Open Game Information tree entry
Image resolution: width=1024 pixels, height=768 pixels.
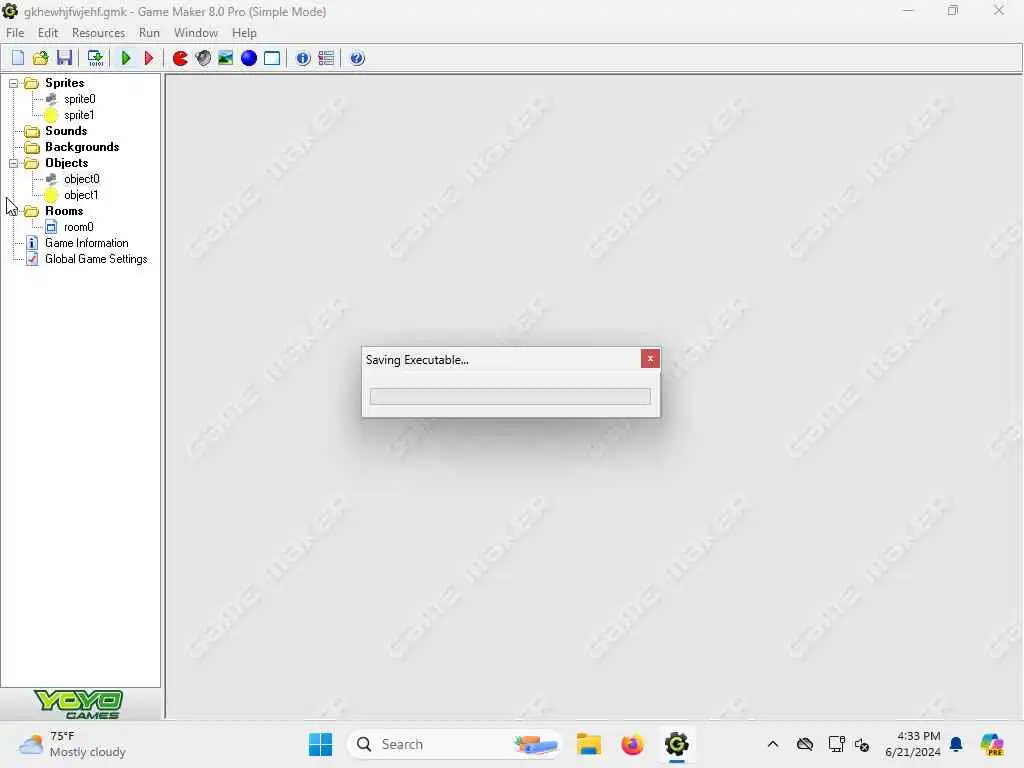(86, 243)
